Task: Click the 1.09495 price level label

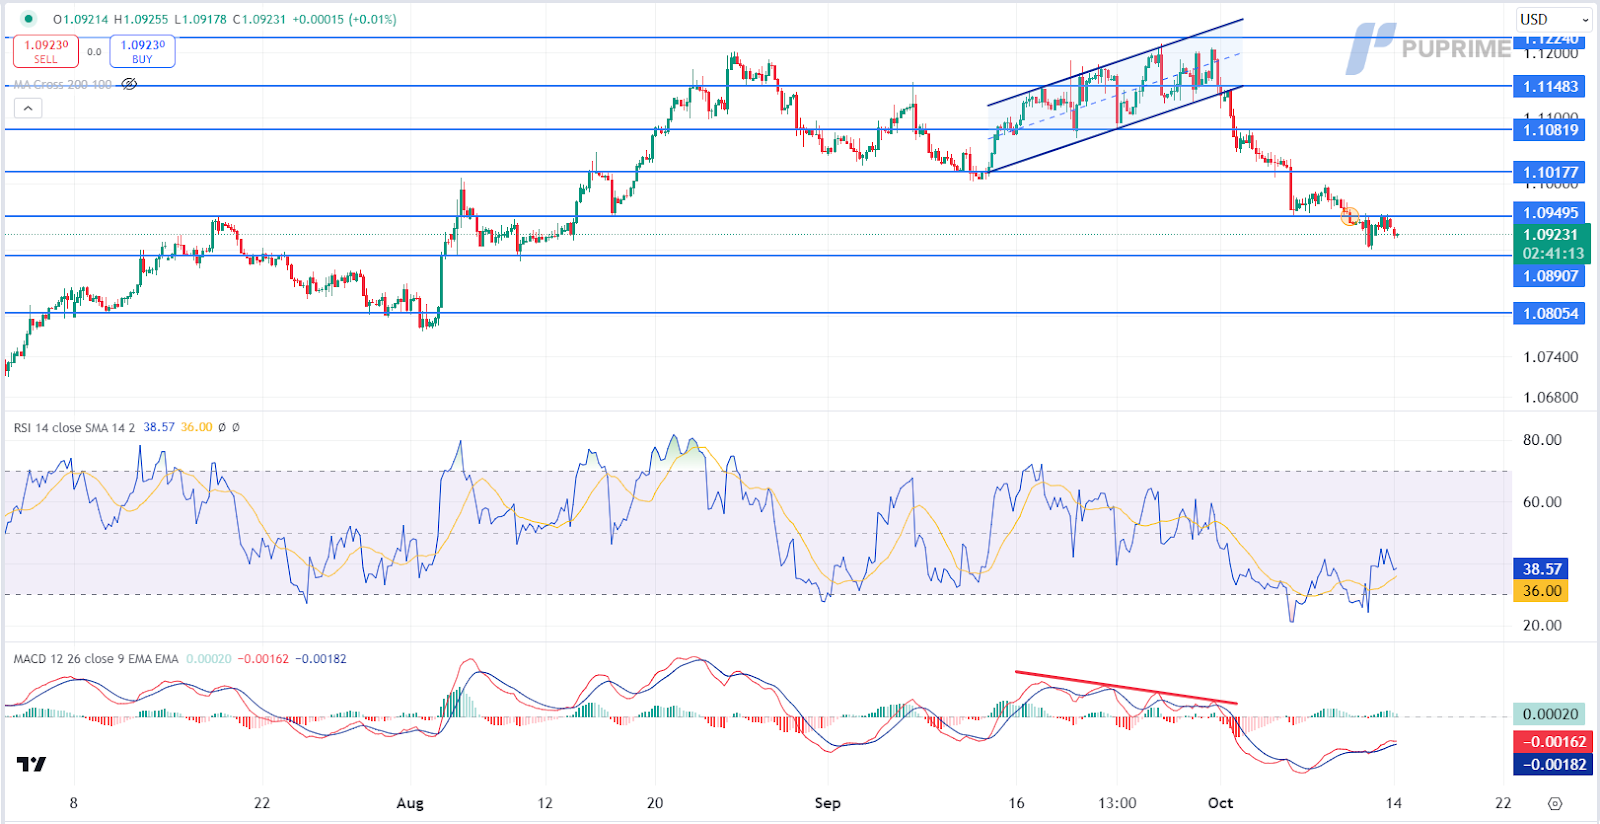Action: 1550,213
